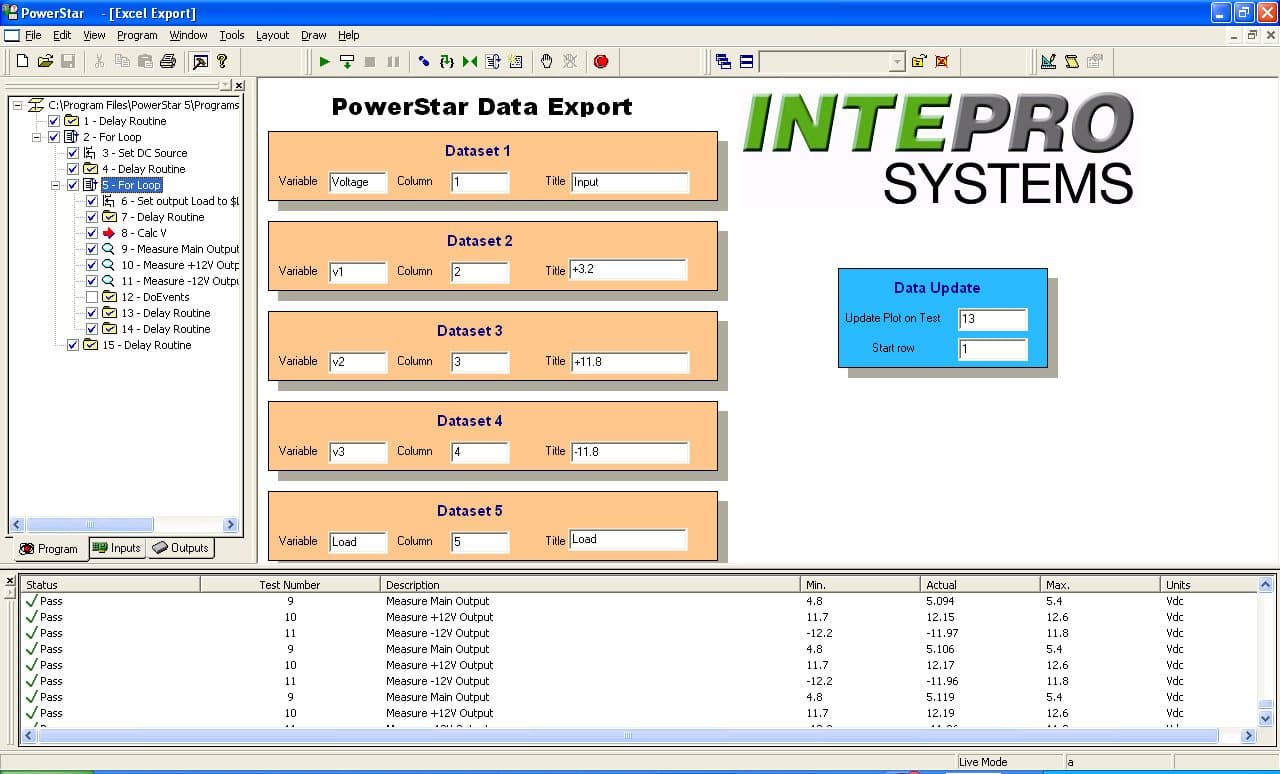Open a file with the yellow folder icon
Image resolution: width=1280 pixels, height=774 pixels.
pos(45,61)
